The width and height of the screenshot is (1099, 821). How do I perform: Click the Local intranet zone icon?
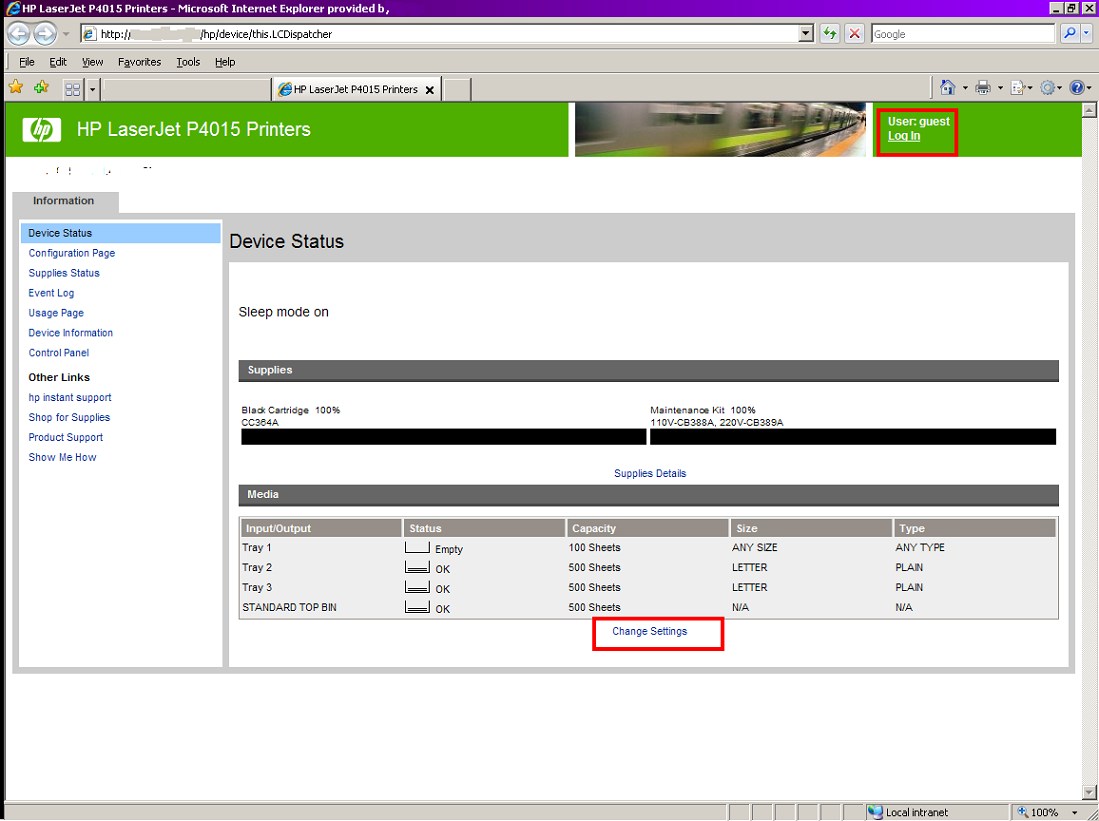(875, 812)
